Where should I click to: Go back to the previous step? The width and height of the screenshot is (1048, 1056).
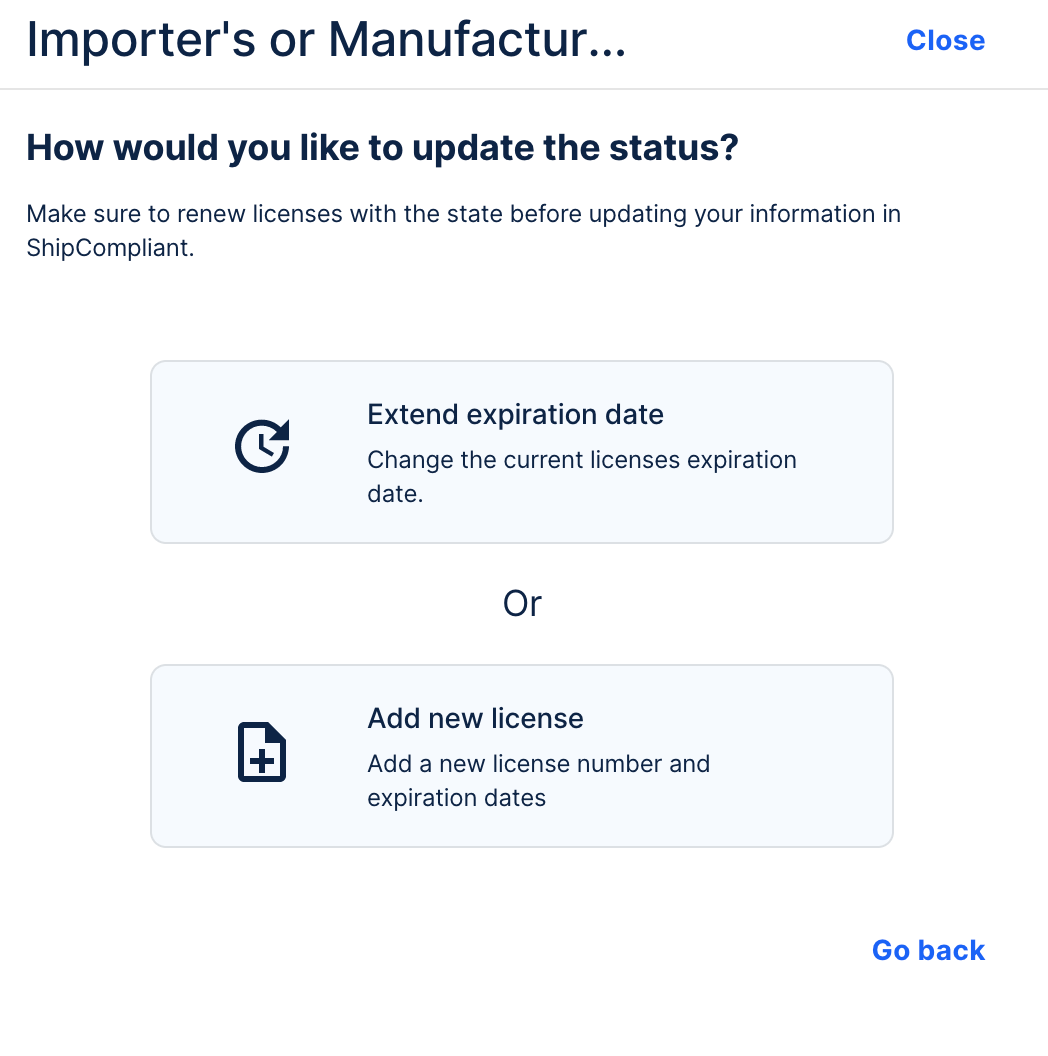[x=928, y=950]
